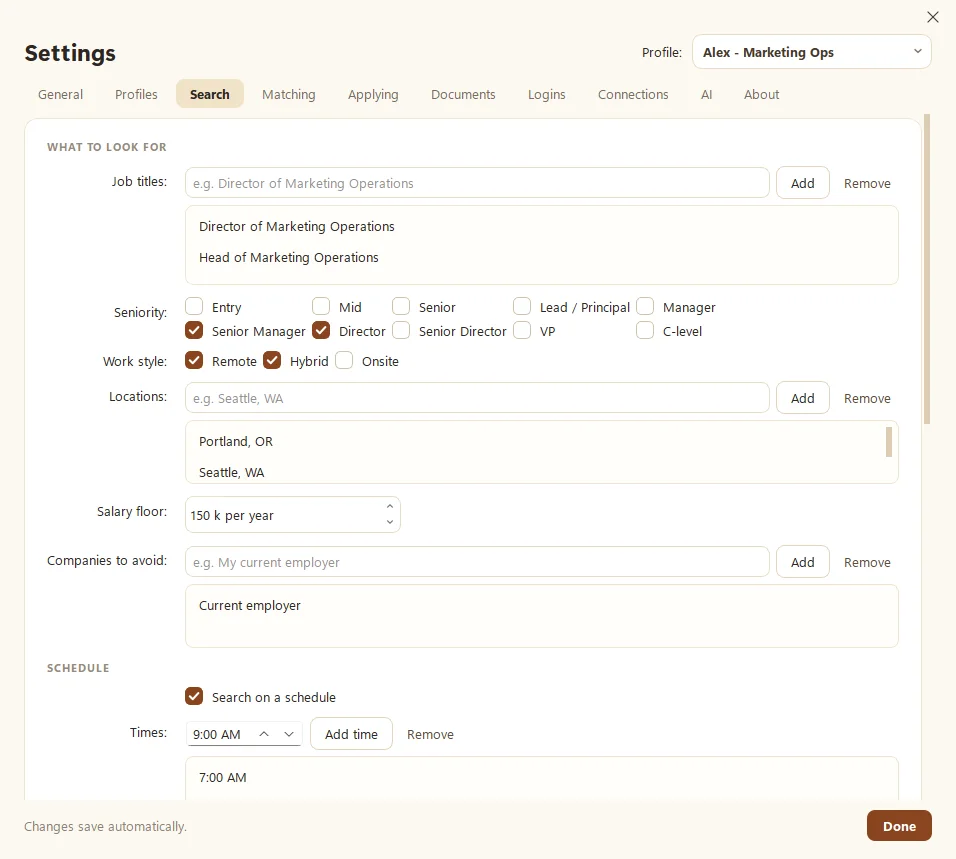
Task: Select Portland, OR in the locations list
Action: (x=537, y=441)
